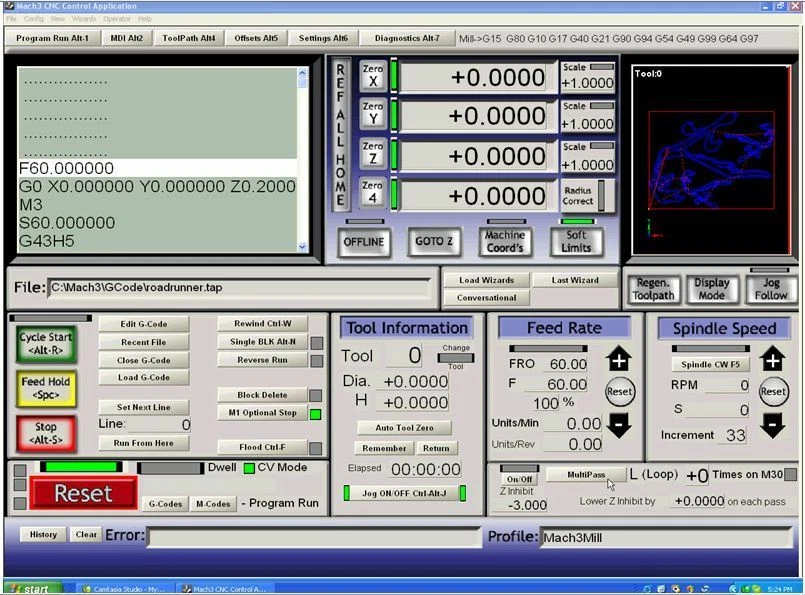Select Machine Coord's display
The height and width of the screenshot is (595, 805).
click(503, 239)
